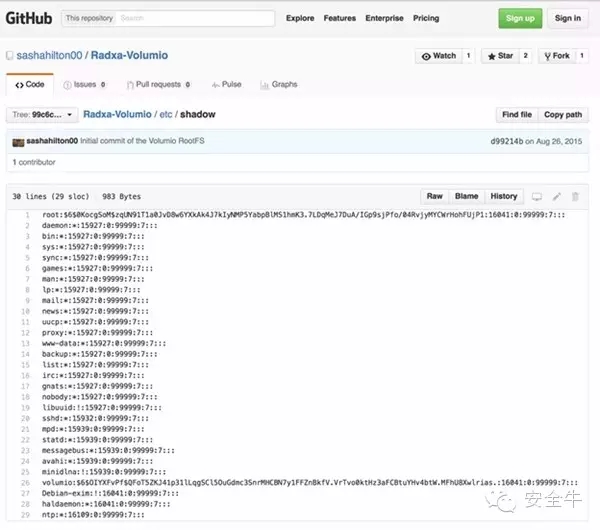Image resolution: width=600 pixels, height=530 pixels.
Task: Star the Radxa-Volumio repository
Action: (500, 56)
